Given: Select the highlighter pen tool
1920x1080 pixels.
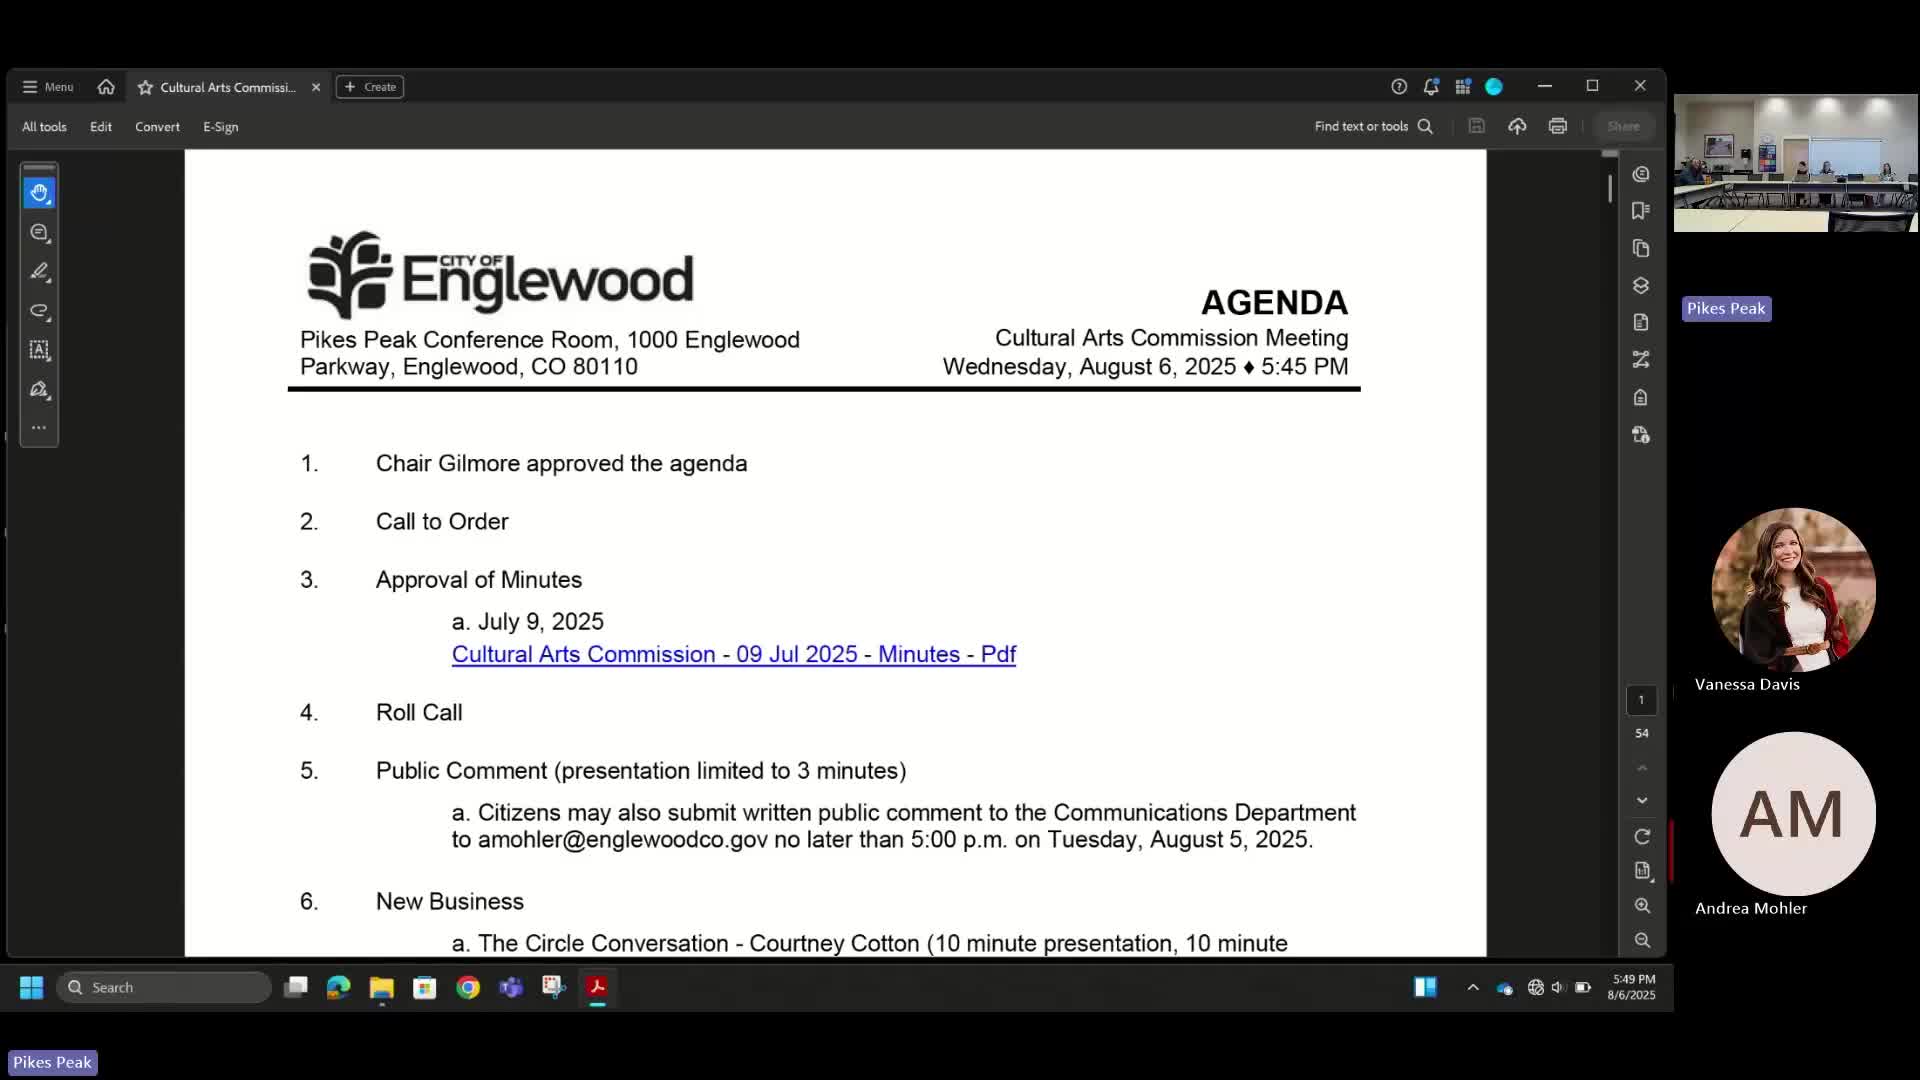Looking at the screenshot, I should click(39, 272).
